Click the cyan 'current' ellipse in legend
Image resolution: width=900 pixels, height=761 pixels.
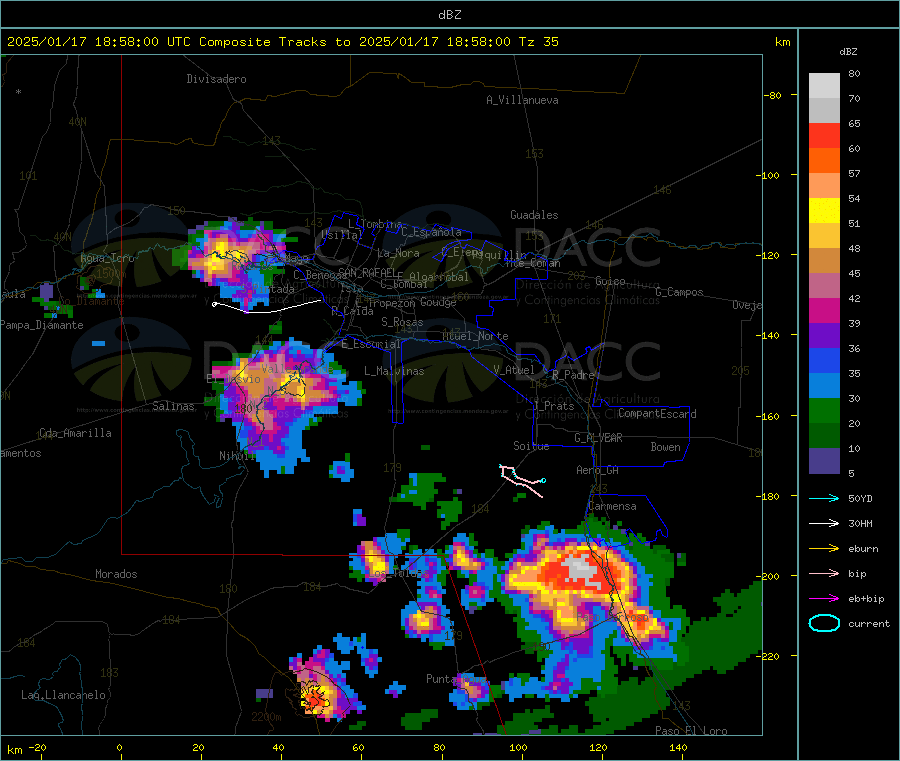(x=824, y=623)
